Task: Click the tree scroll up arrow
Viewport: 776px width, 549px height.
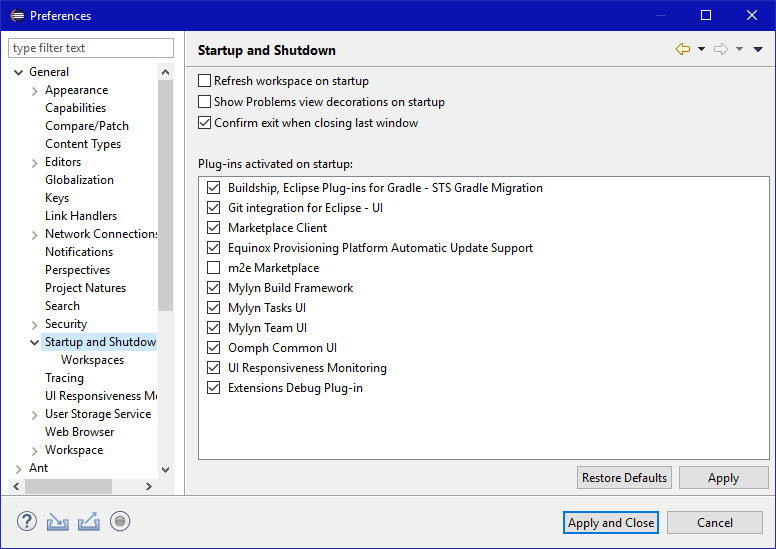Action: click(165, 72)
